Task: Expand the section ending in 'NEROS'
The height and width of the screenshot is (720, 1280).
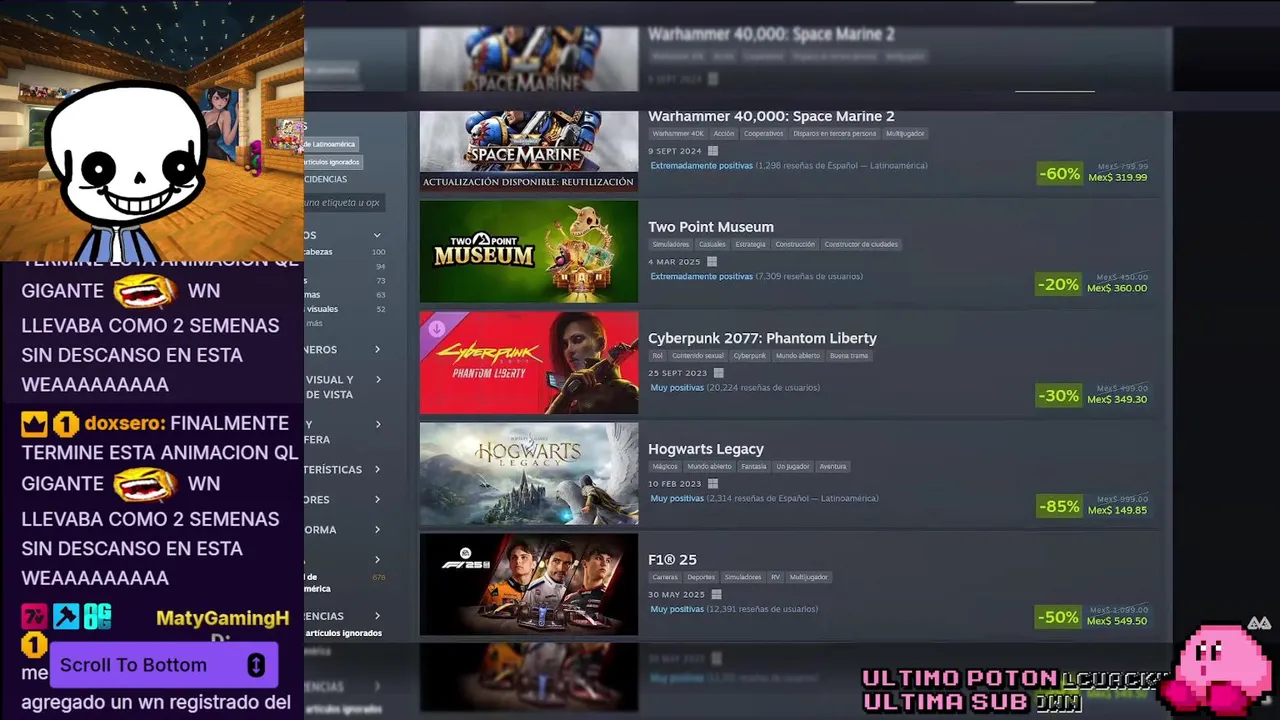Action: 377,349
